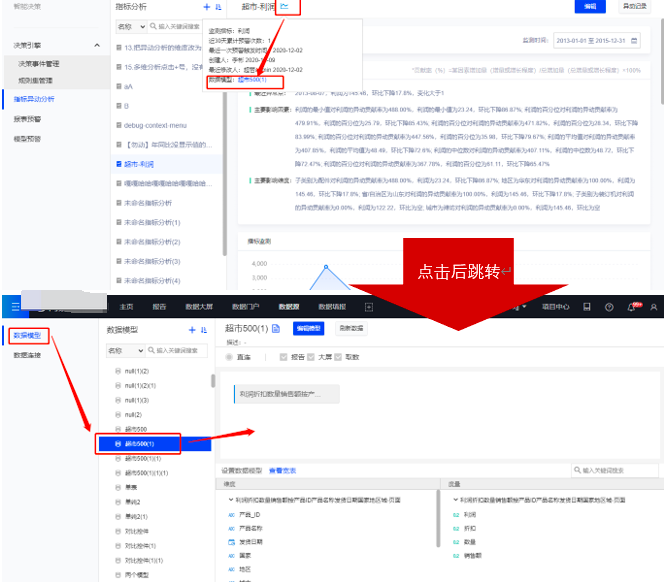Viewport: 664px width, 582px height.
Task: Click the bookmark icon in the navbar
Action: [587, 307]
